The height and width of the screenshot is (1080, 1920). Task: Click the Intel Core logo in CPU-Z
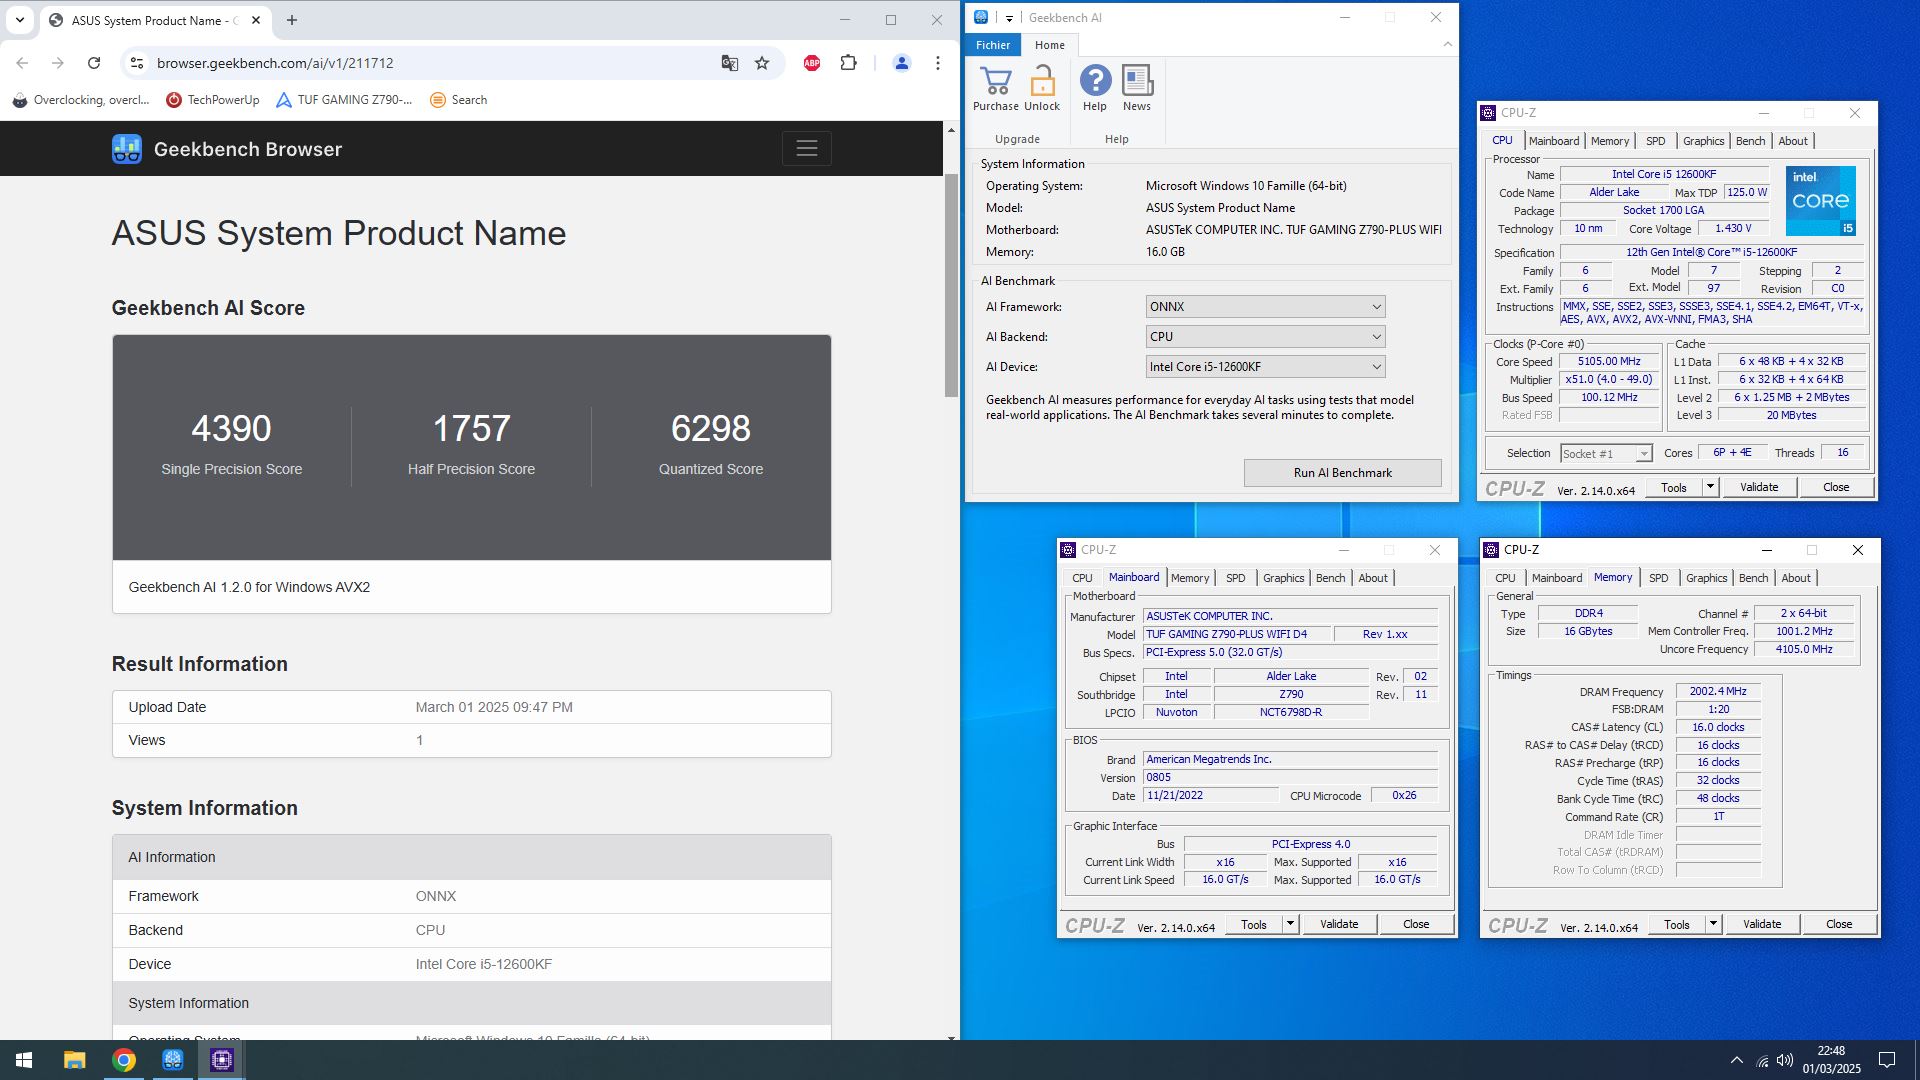[1820, 201]
